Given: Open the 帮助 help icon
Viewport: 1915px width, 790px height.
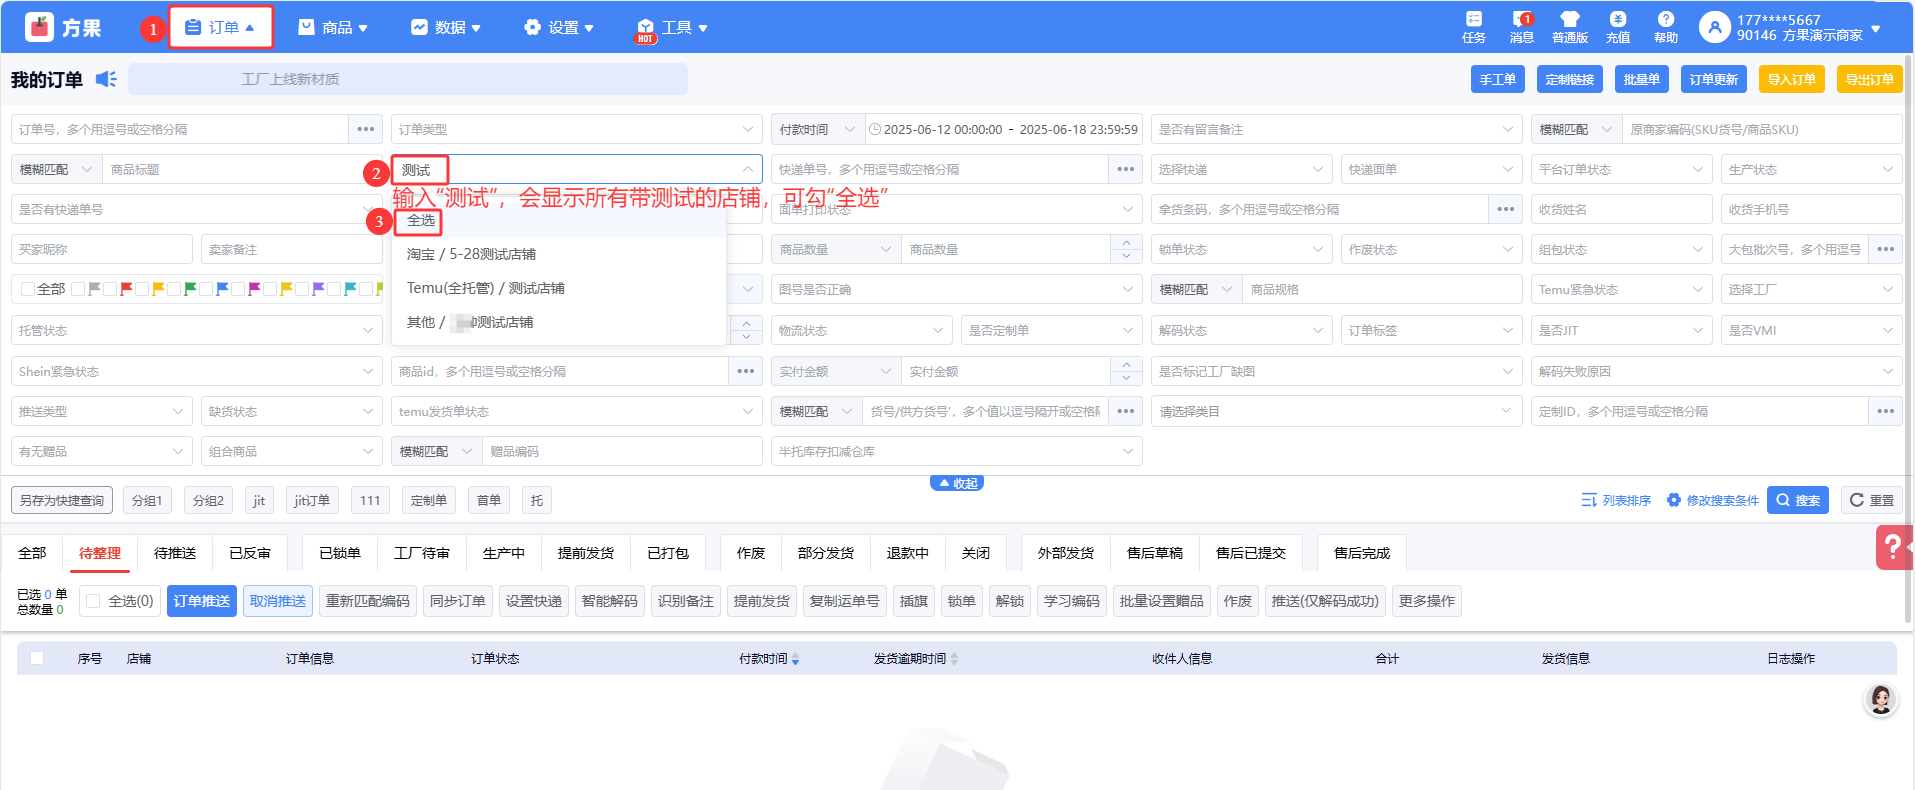Looking at the screenshot, I should 1665,20.
